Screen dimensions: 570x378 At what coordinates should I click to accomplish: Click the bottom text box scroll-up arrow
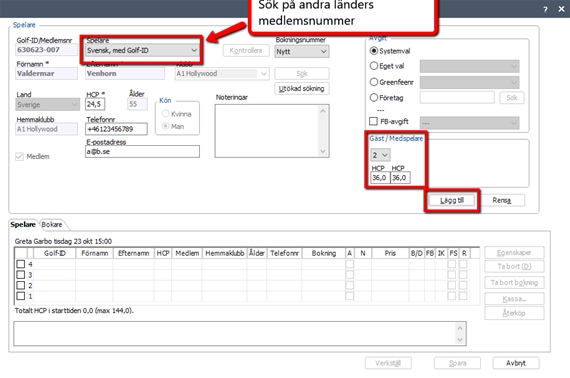click(x=460, y=328)
